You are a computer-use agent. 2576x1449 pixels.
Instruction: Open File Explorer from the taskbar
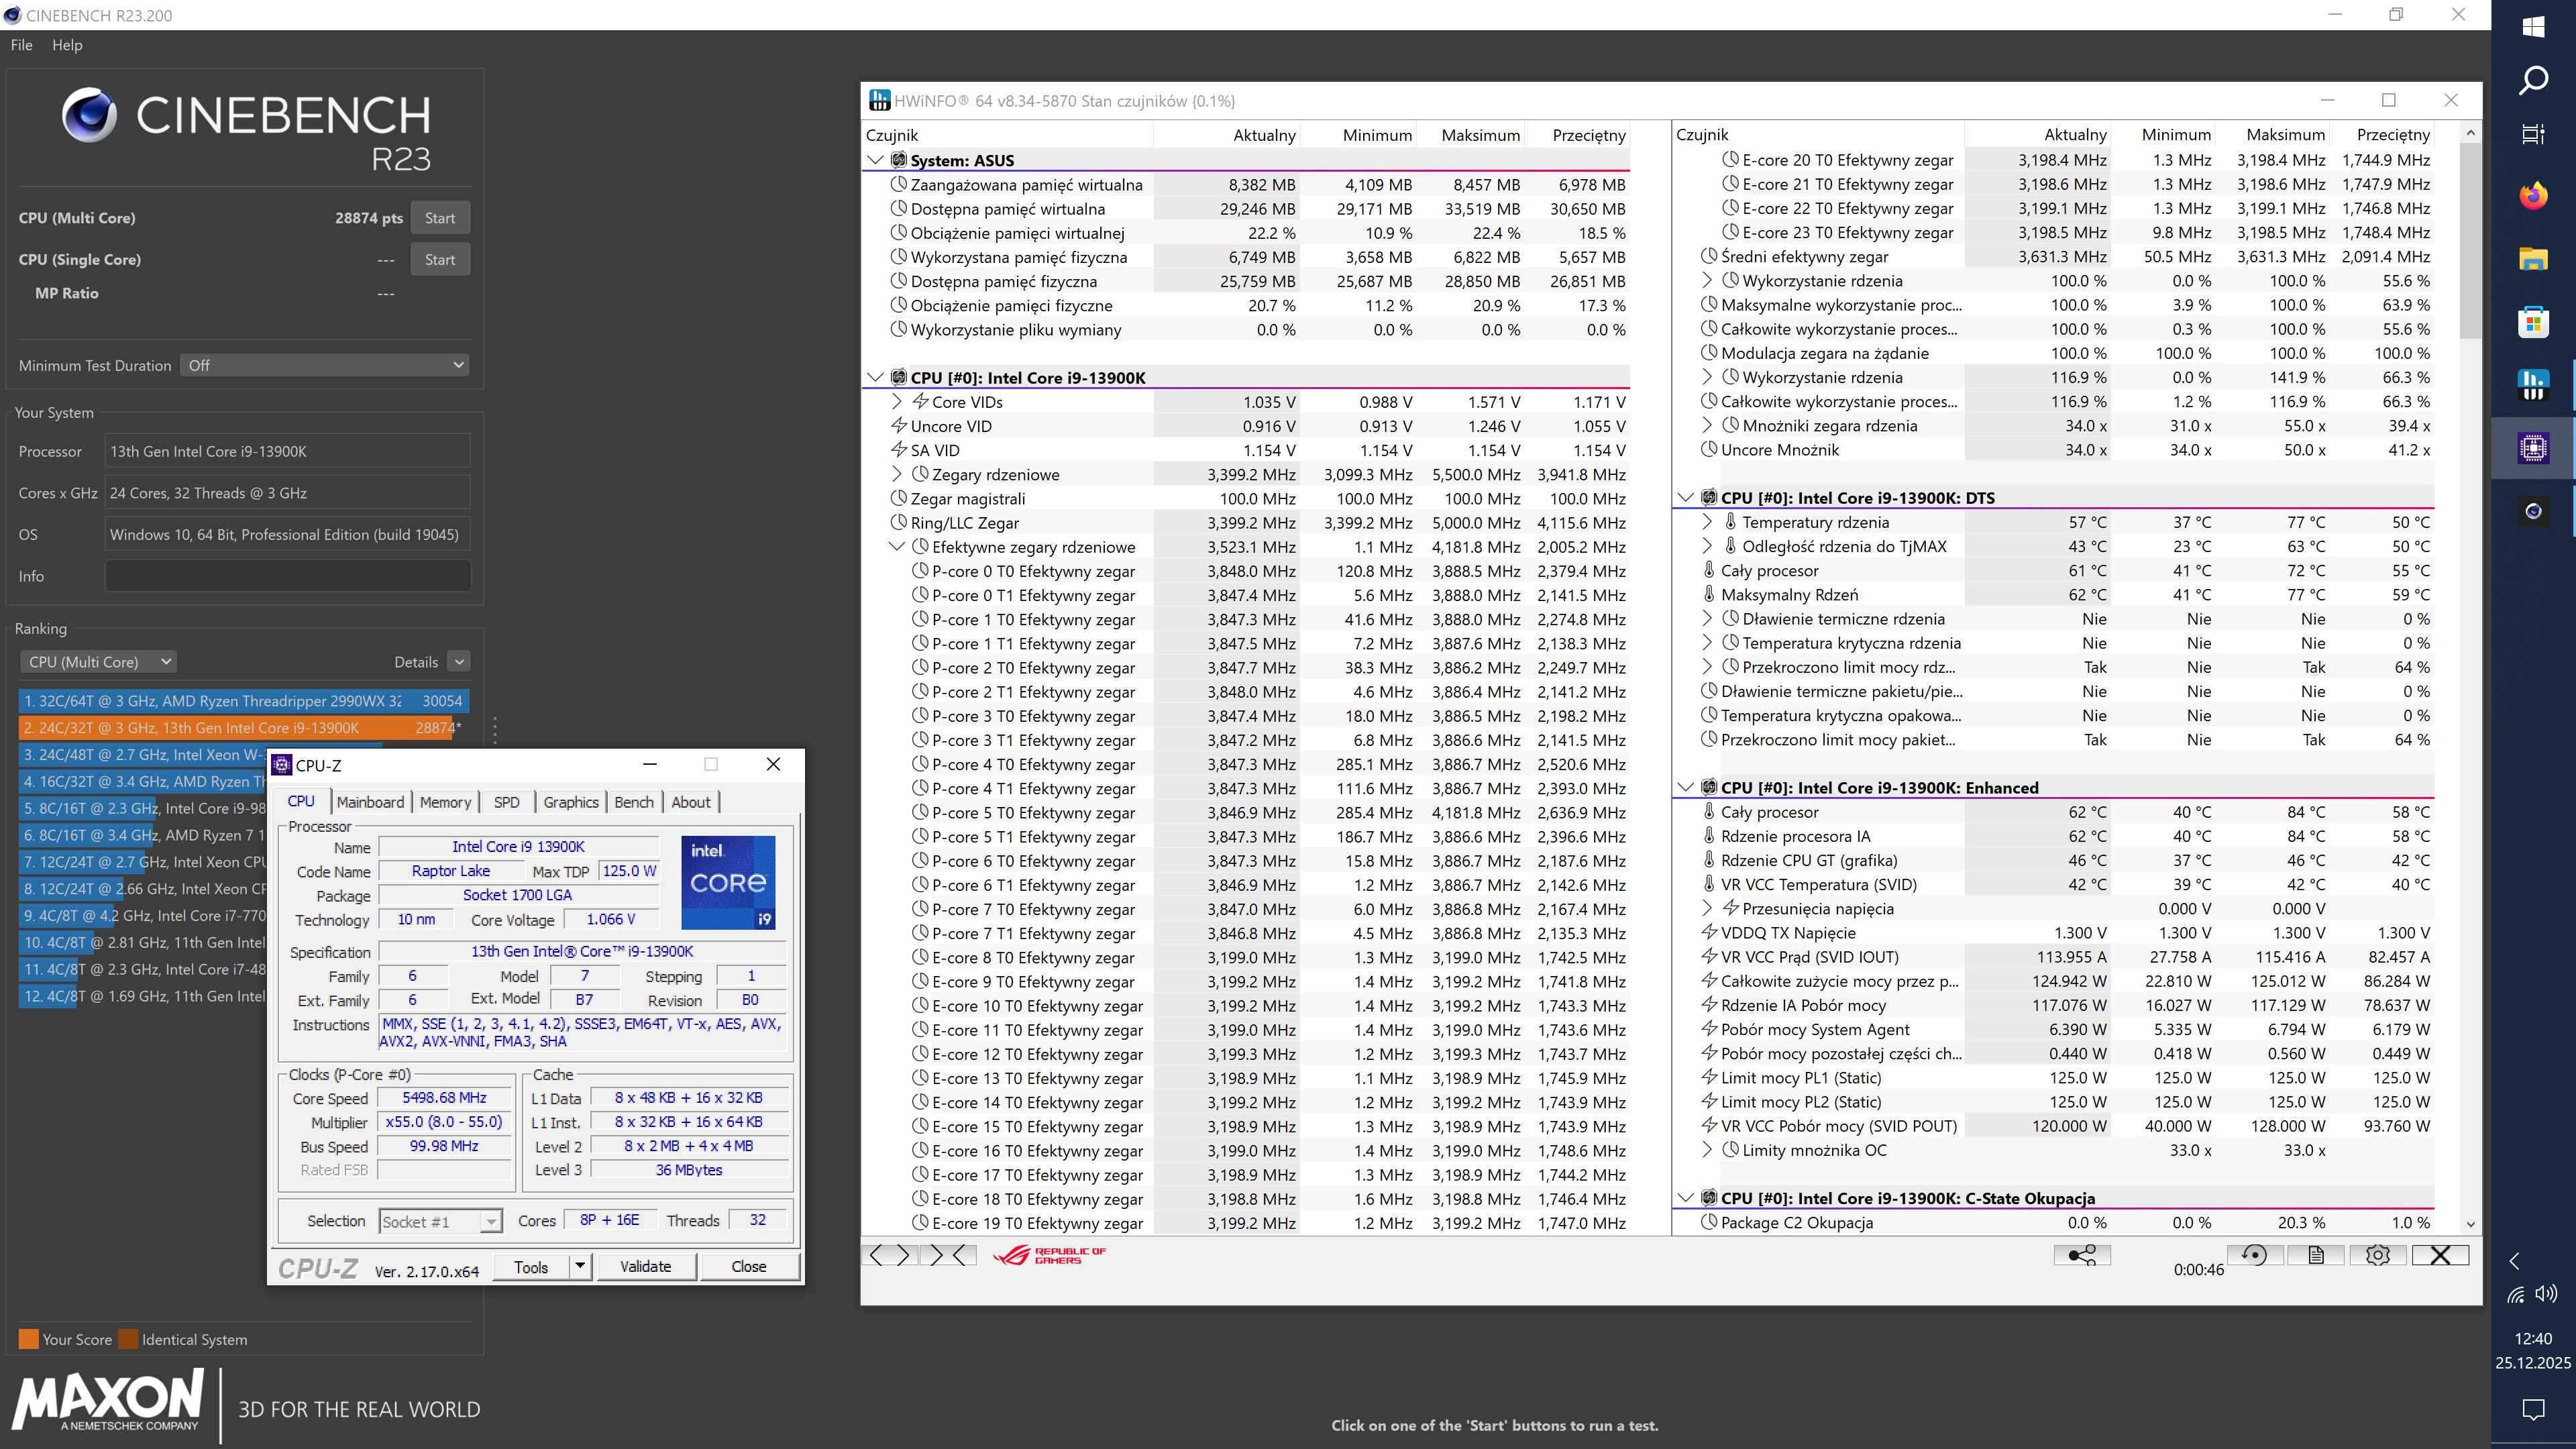2532,259
